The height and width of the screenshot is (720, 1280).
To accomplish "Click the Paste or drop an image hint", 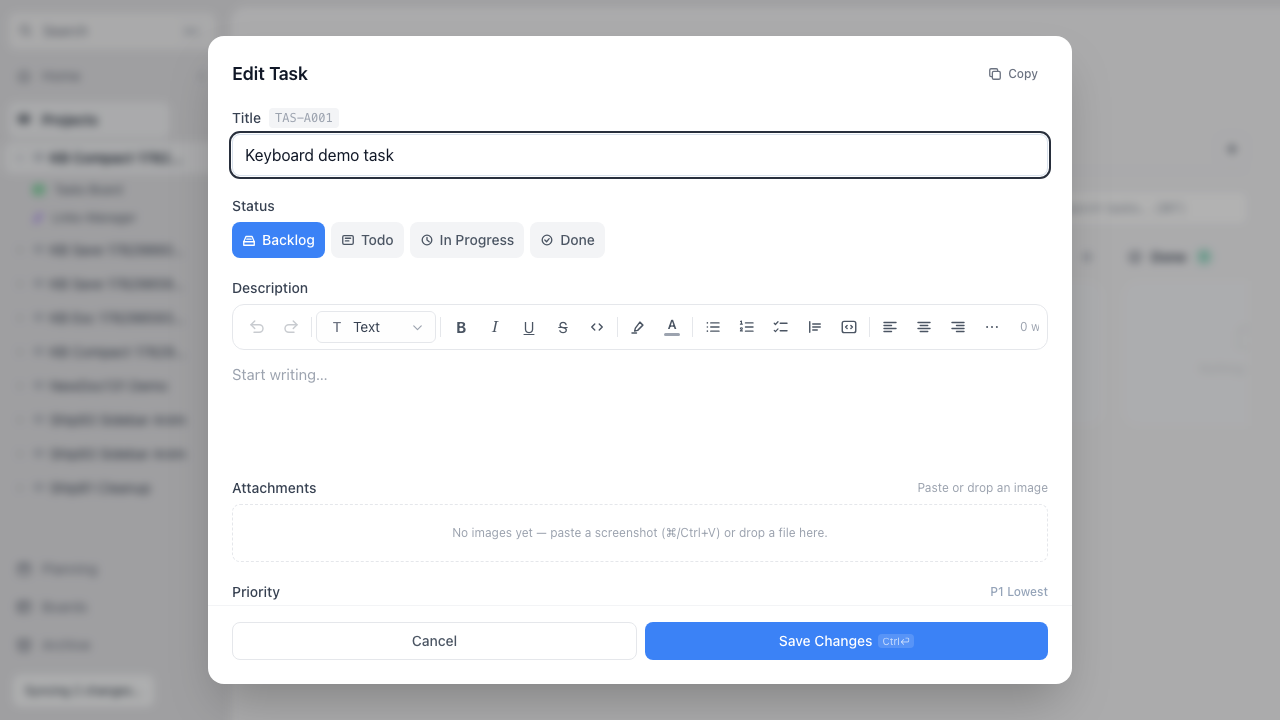I will tap(982, 488).
